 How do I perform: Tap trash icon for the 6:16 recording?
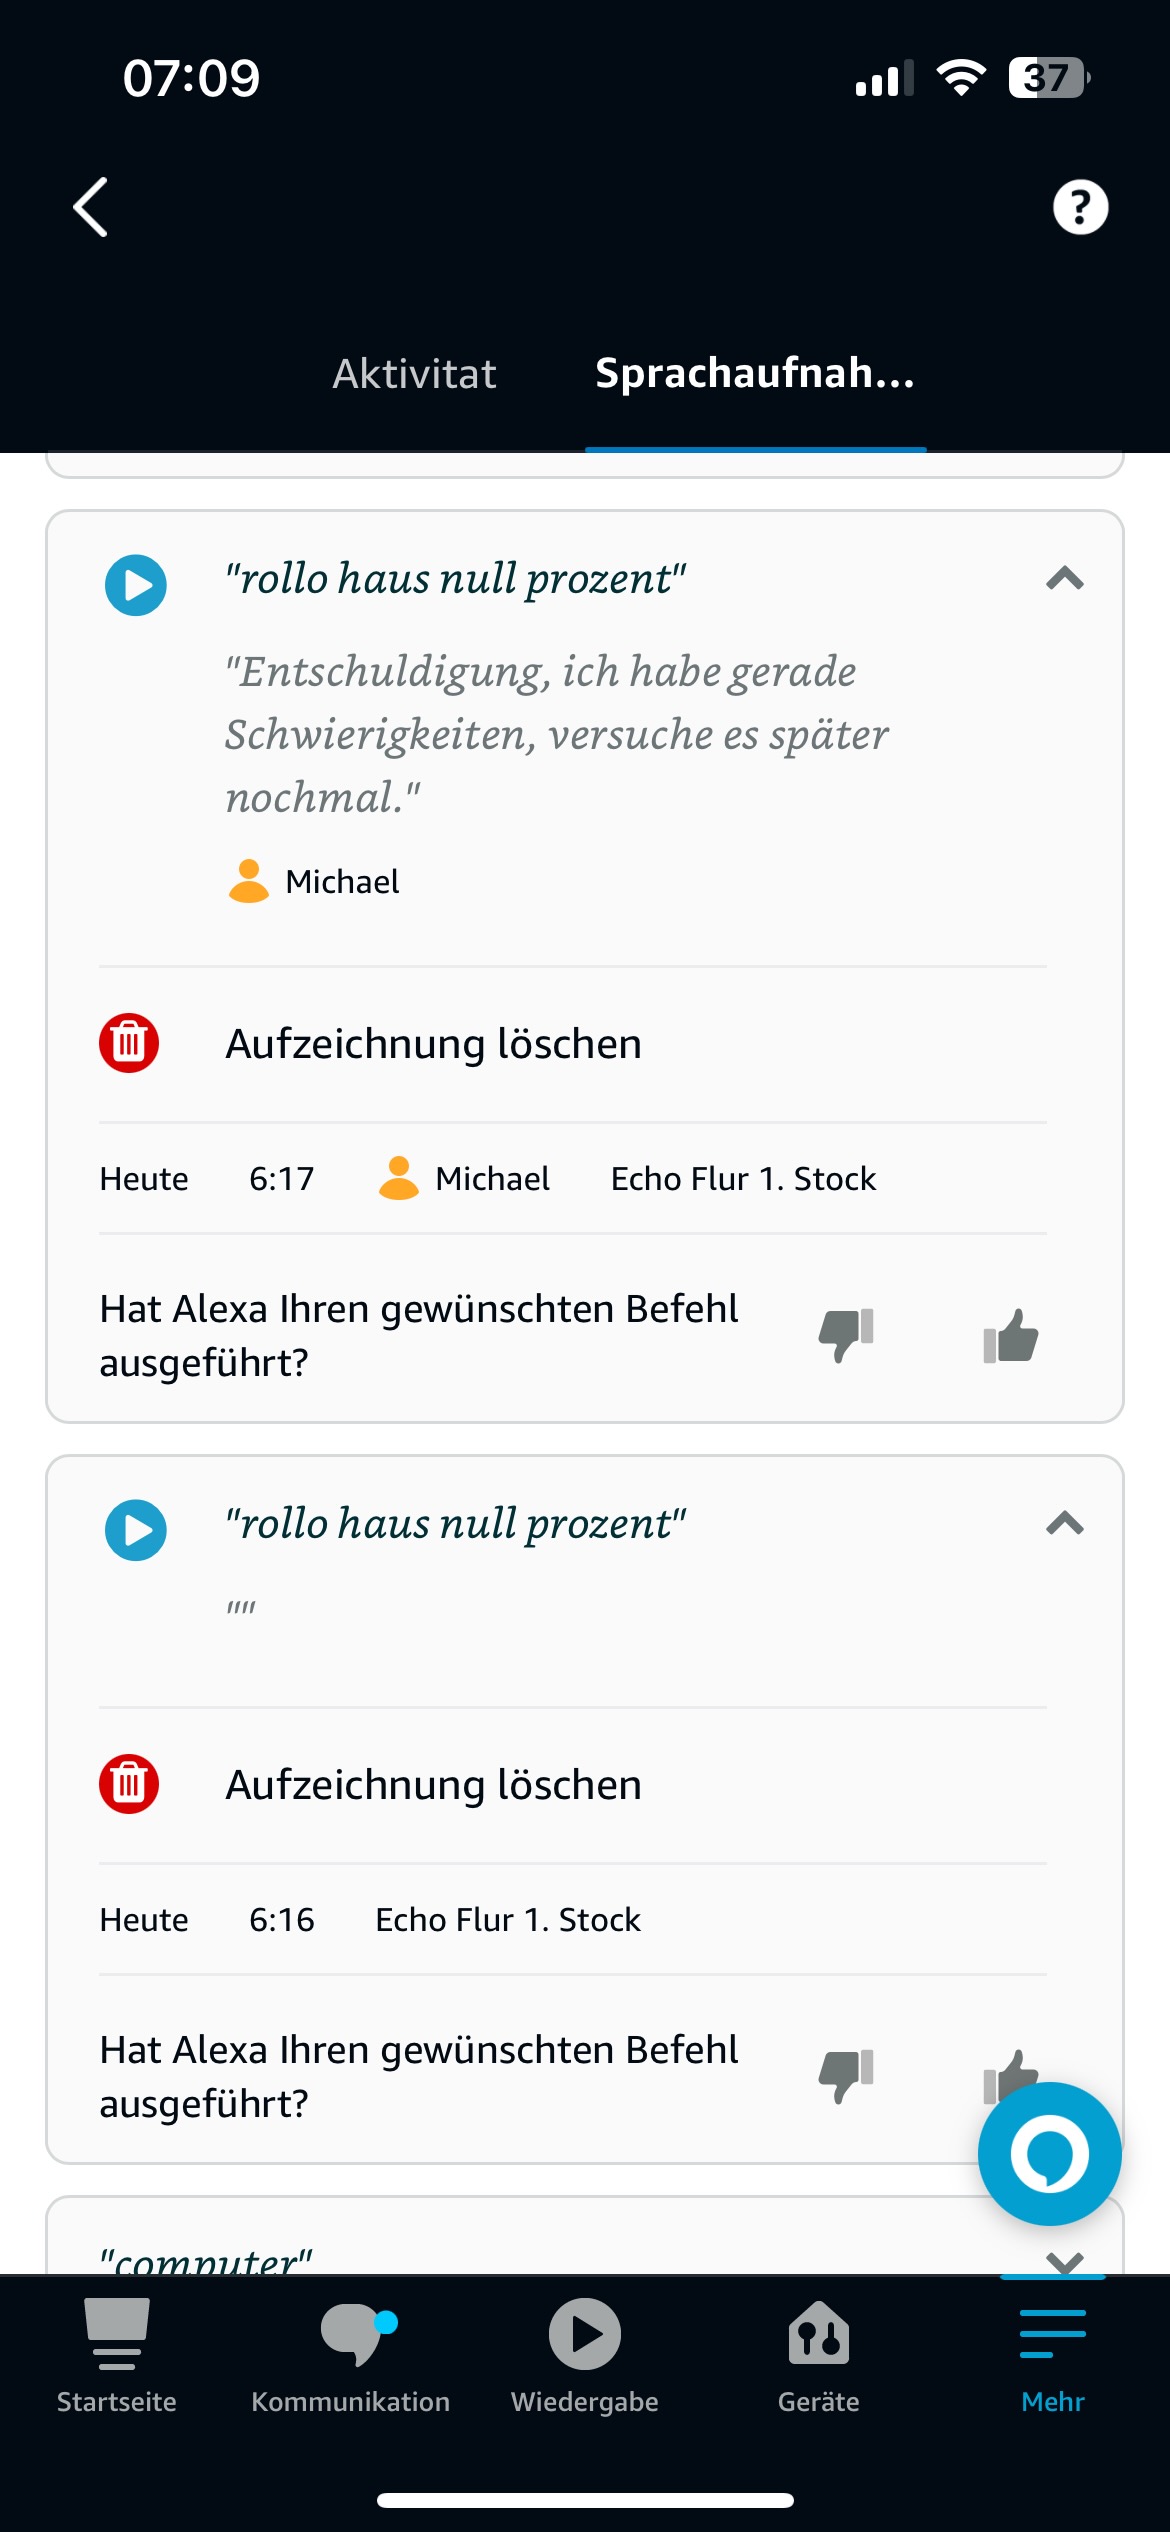click(129, 1784)
